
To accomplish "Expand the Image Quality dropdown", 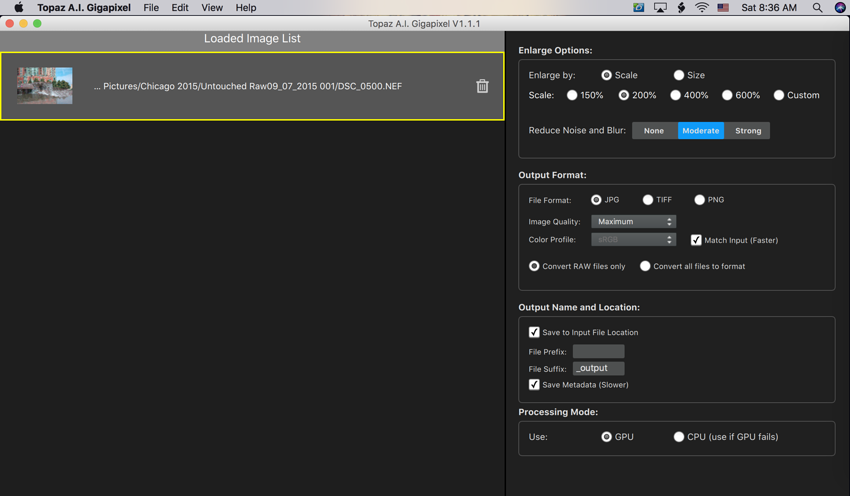I will click(633, 222).
